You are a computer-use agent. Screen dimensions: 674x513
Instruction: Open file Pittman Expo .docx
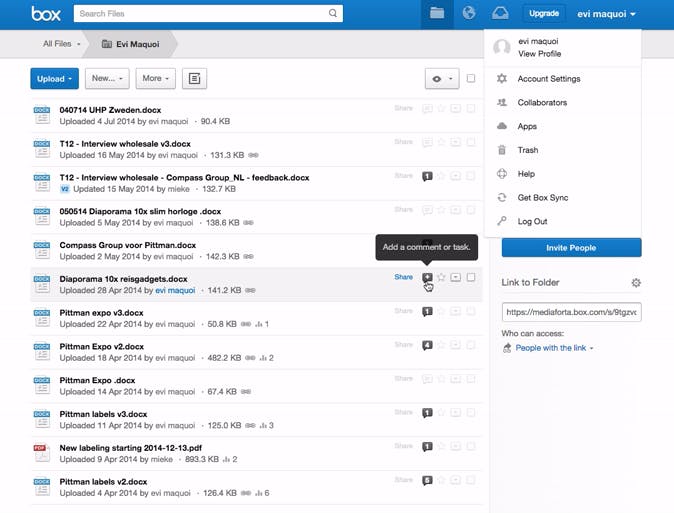(x=97, y=381)
